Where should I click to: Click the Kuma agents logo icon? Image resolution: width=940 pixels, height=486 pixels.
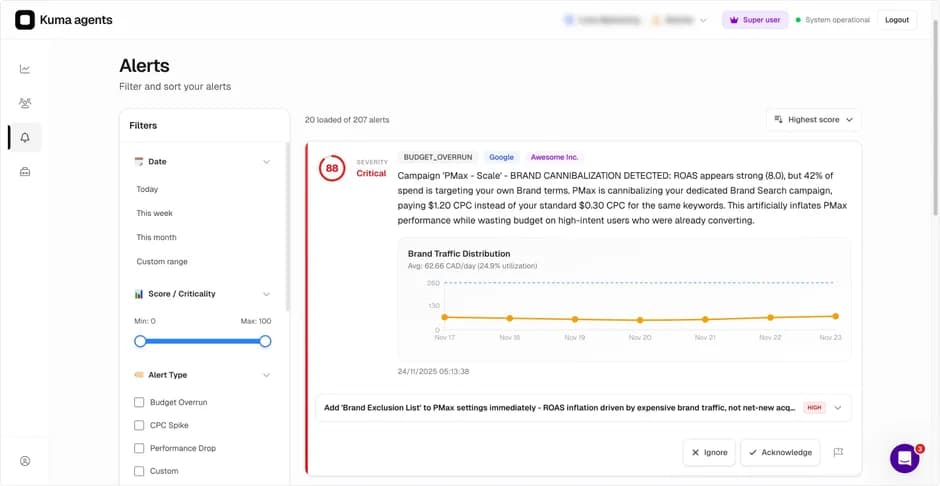tap(25, 20)
